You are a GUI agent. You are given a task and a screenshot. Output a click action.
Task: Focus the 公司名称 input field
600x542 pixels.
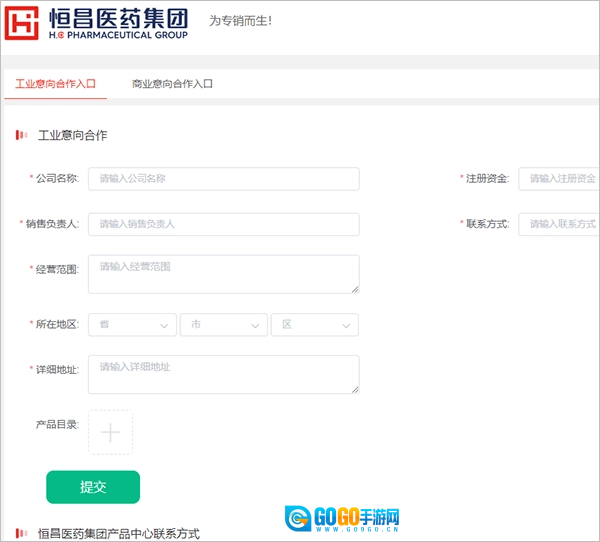pos(223,179)
